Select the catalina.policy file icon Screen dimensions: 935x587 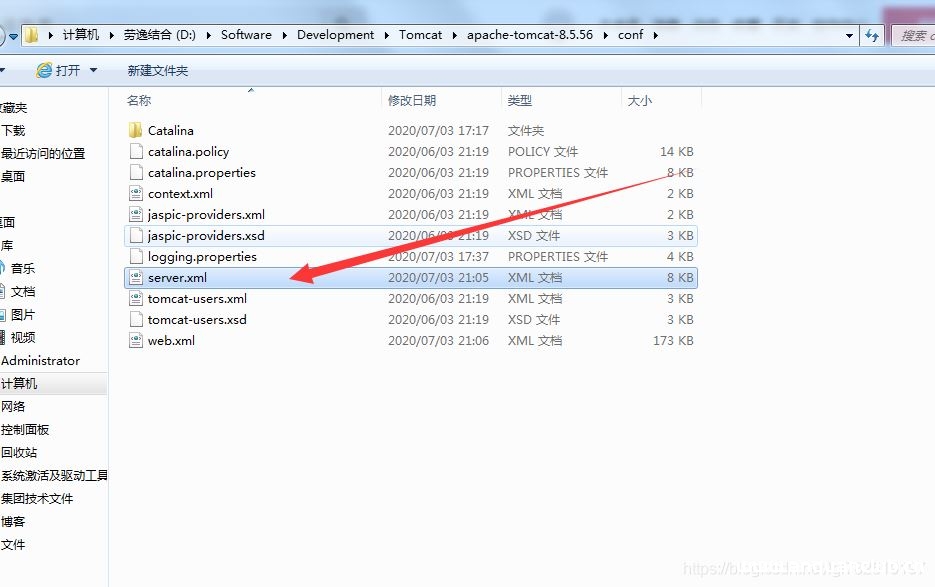coord(136,152)
